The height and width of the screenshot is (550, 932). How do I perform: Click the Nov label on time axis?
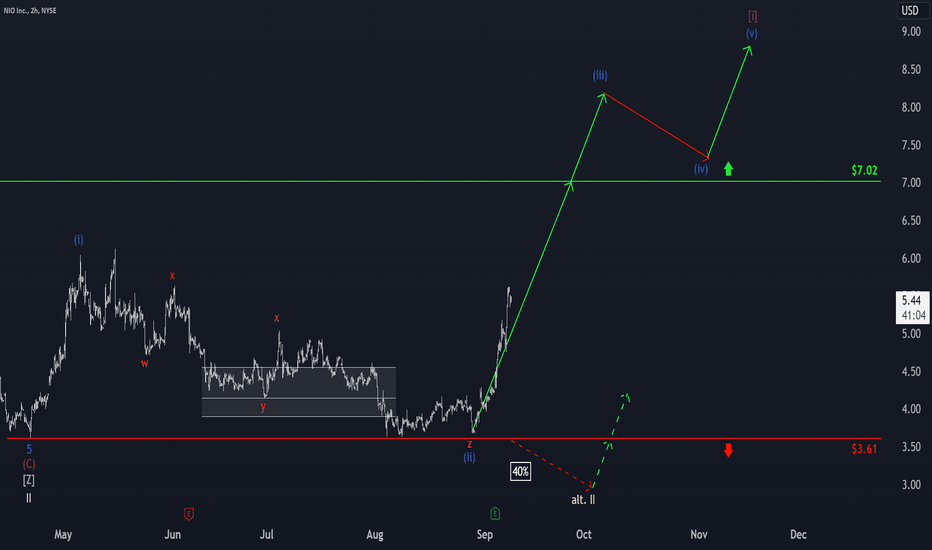(699, 535)
